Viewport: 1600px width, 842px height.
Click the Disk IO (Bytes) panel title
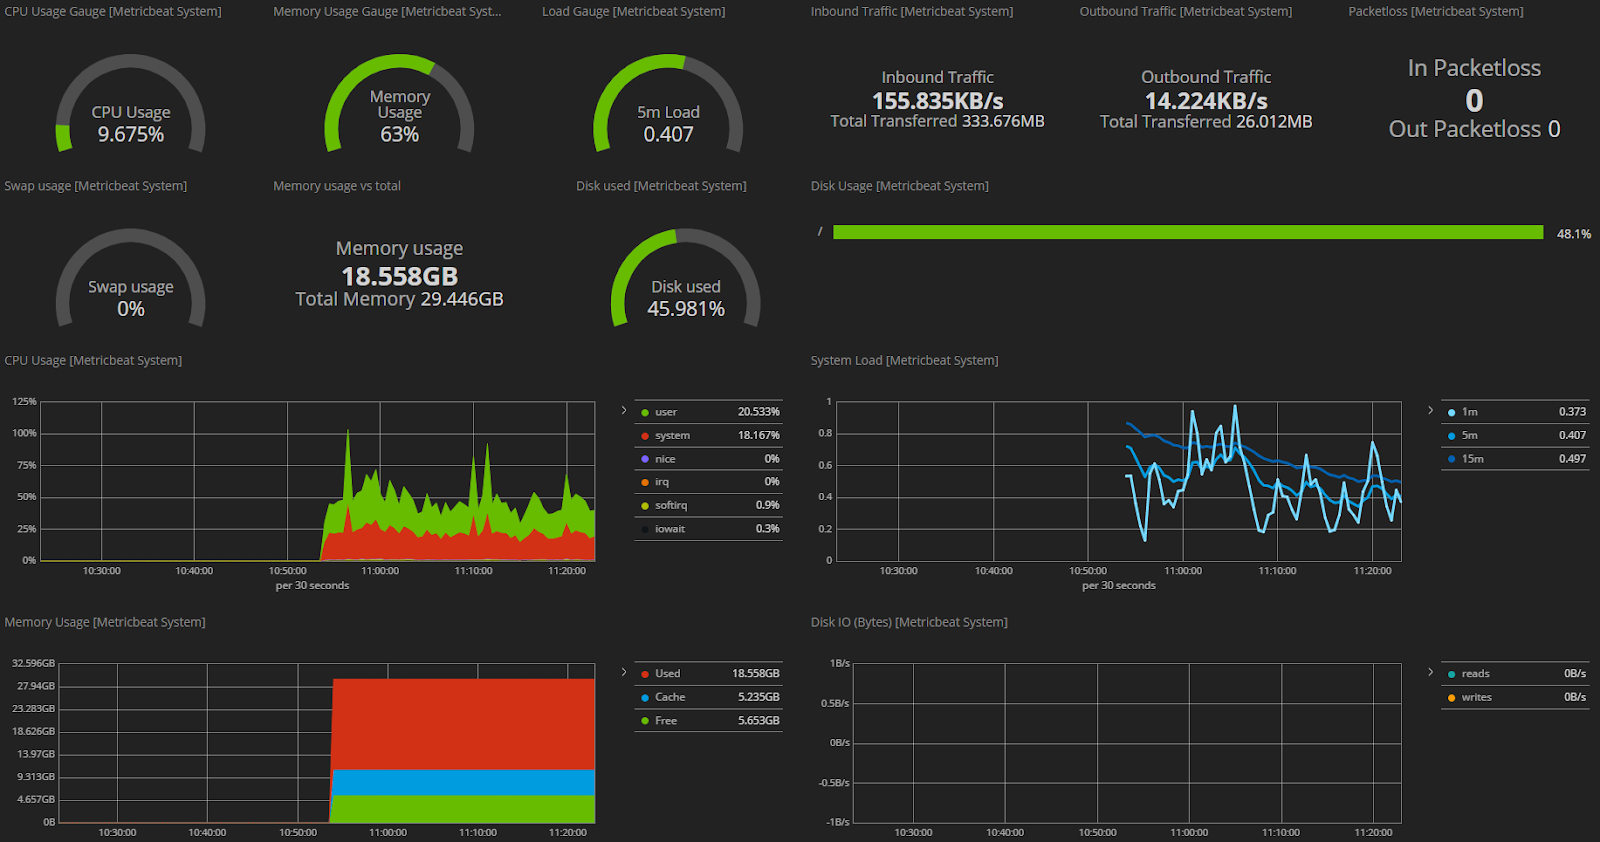[909, 622]
